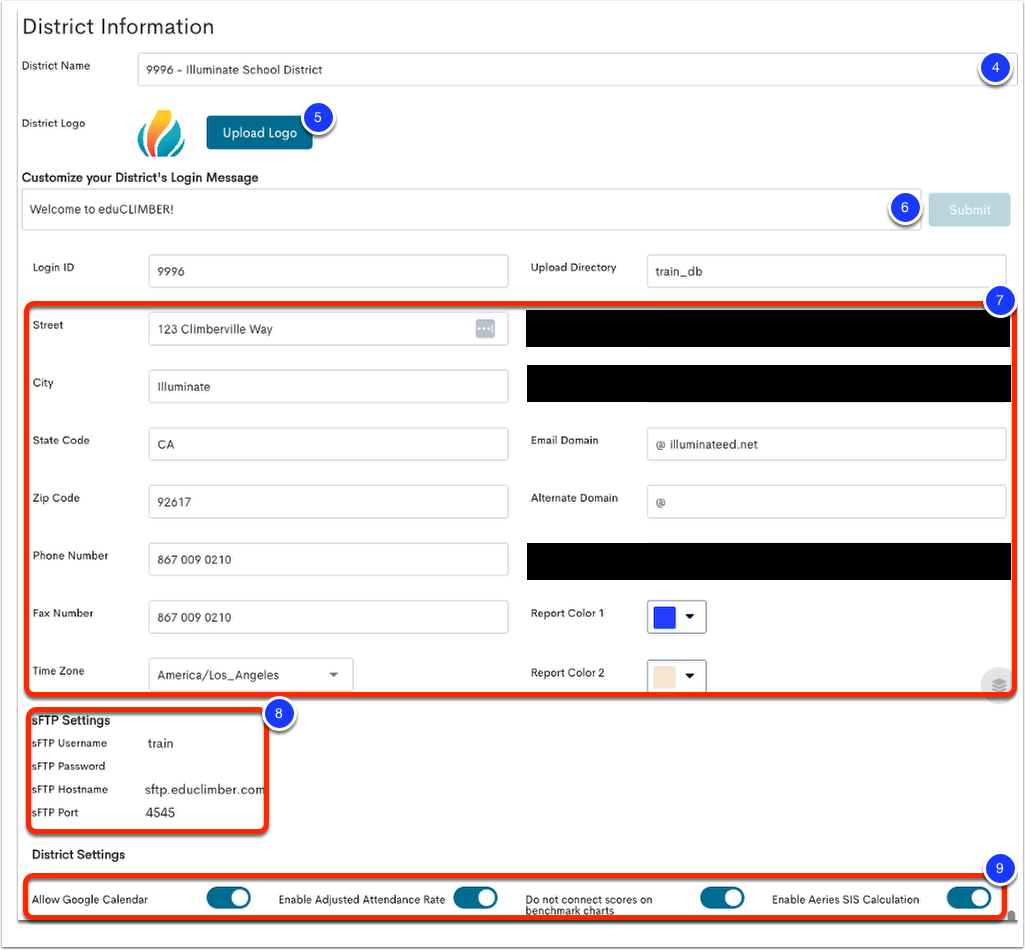Click the autofill icon in Street field
1025x950 pixels.
[485, 328]
